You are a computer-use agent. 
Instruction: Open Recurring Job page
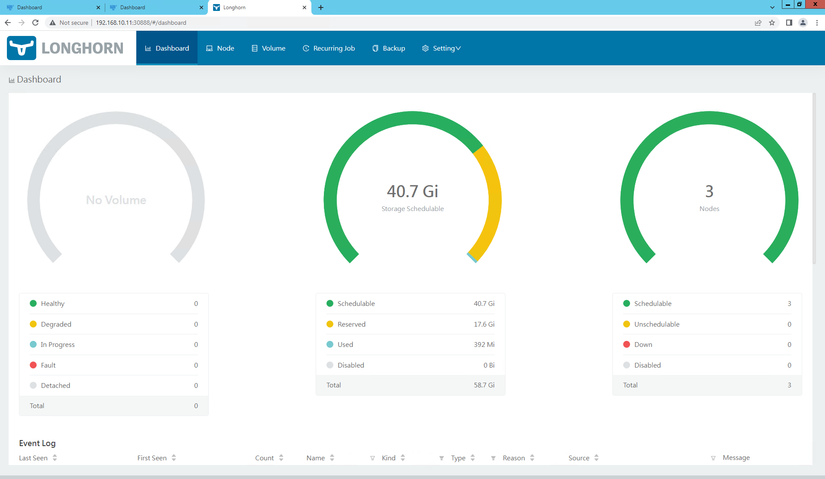coord(328,48)
